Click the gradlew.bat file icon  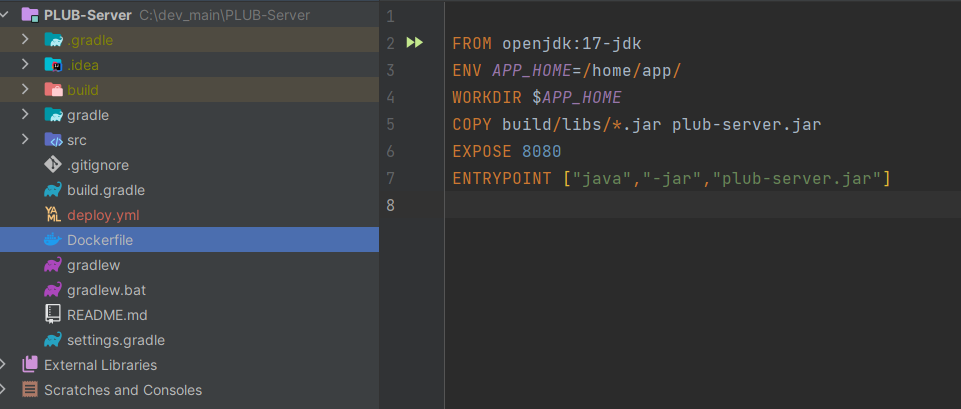pos(53,290)
